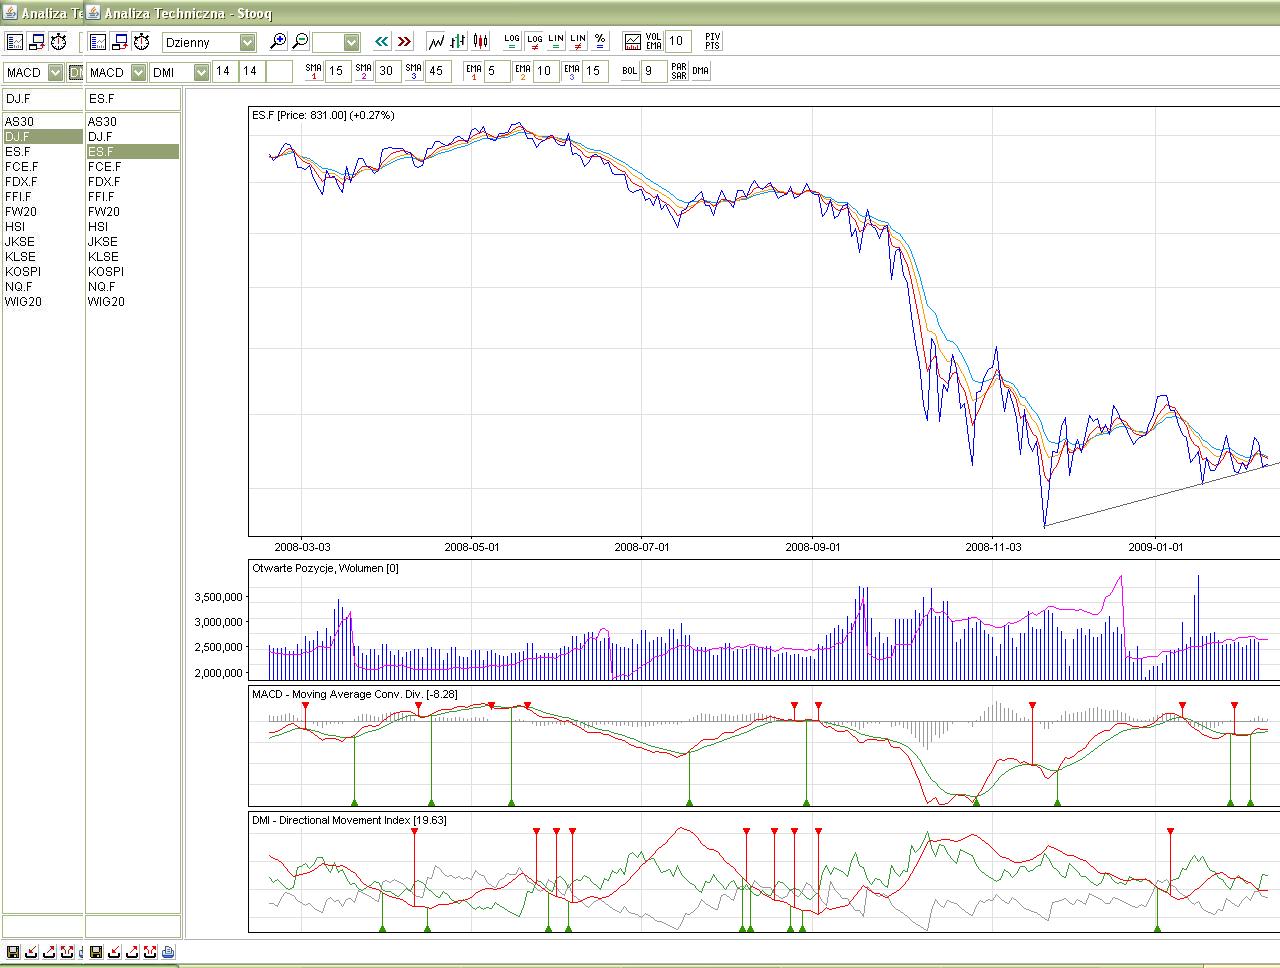Click the EMA 1 period field showing 5
Viewport: 1280px width, 968px height.
click(496, 72)
